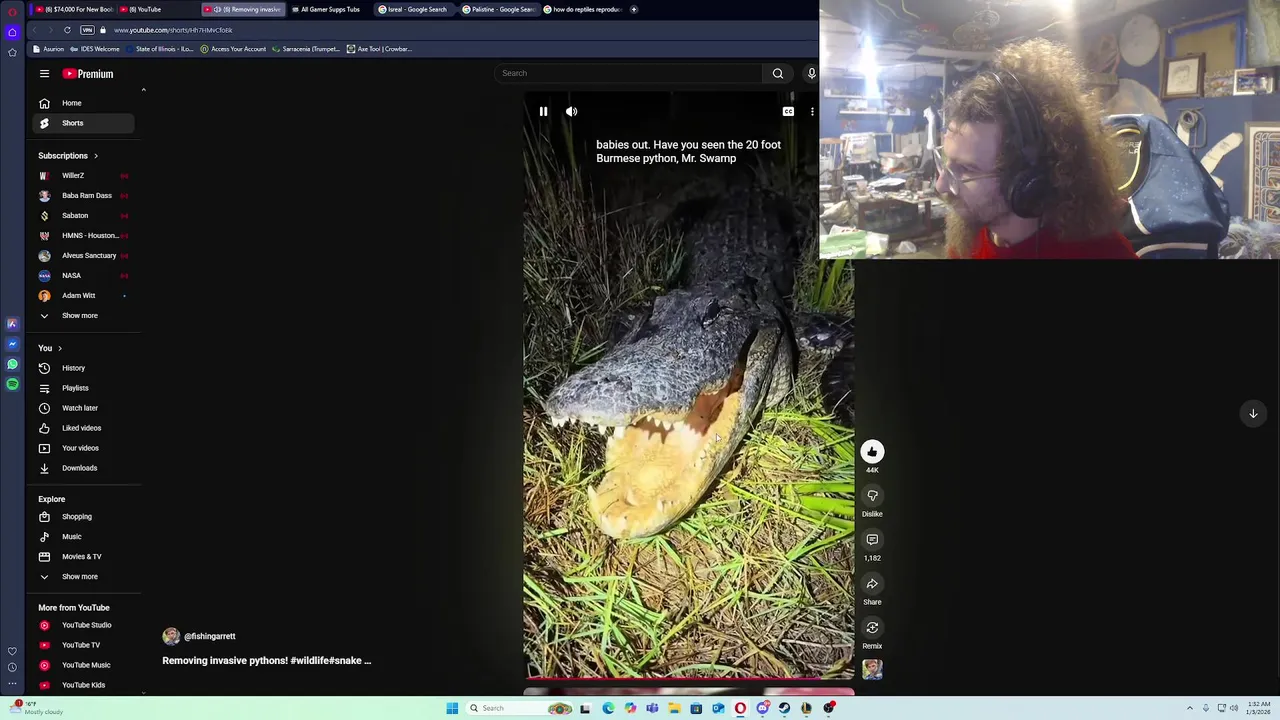Expand the Subscriptions section chevron
This screenshot has height=720, width=1280.
(x=96, y=156)
